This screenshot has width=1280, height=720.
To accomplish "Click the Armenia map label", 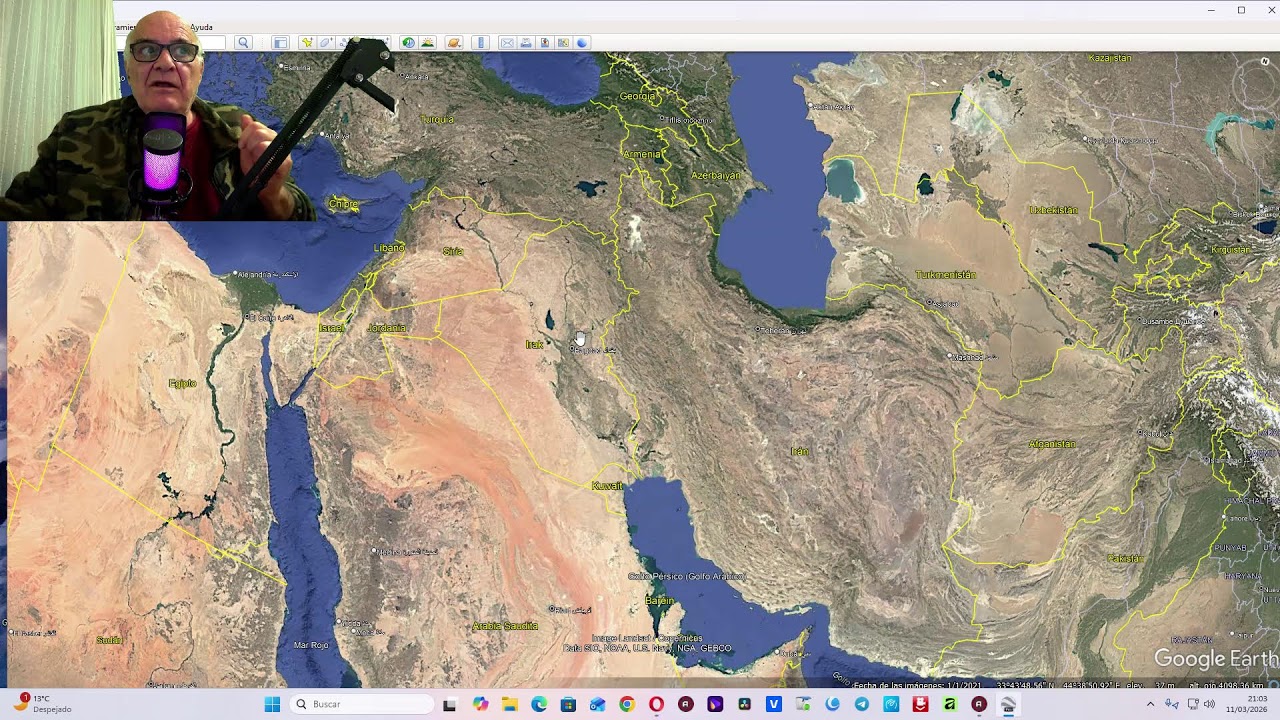I will (x=642, y=154).
